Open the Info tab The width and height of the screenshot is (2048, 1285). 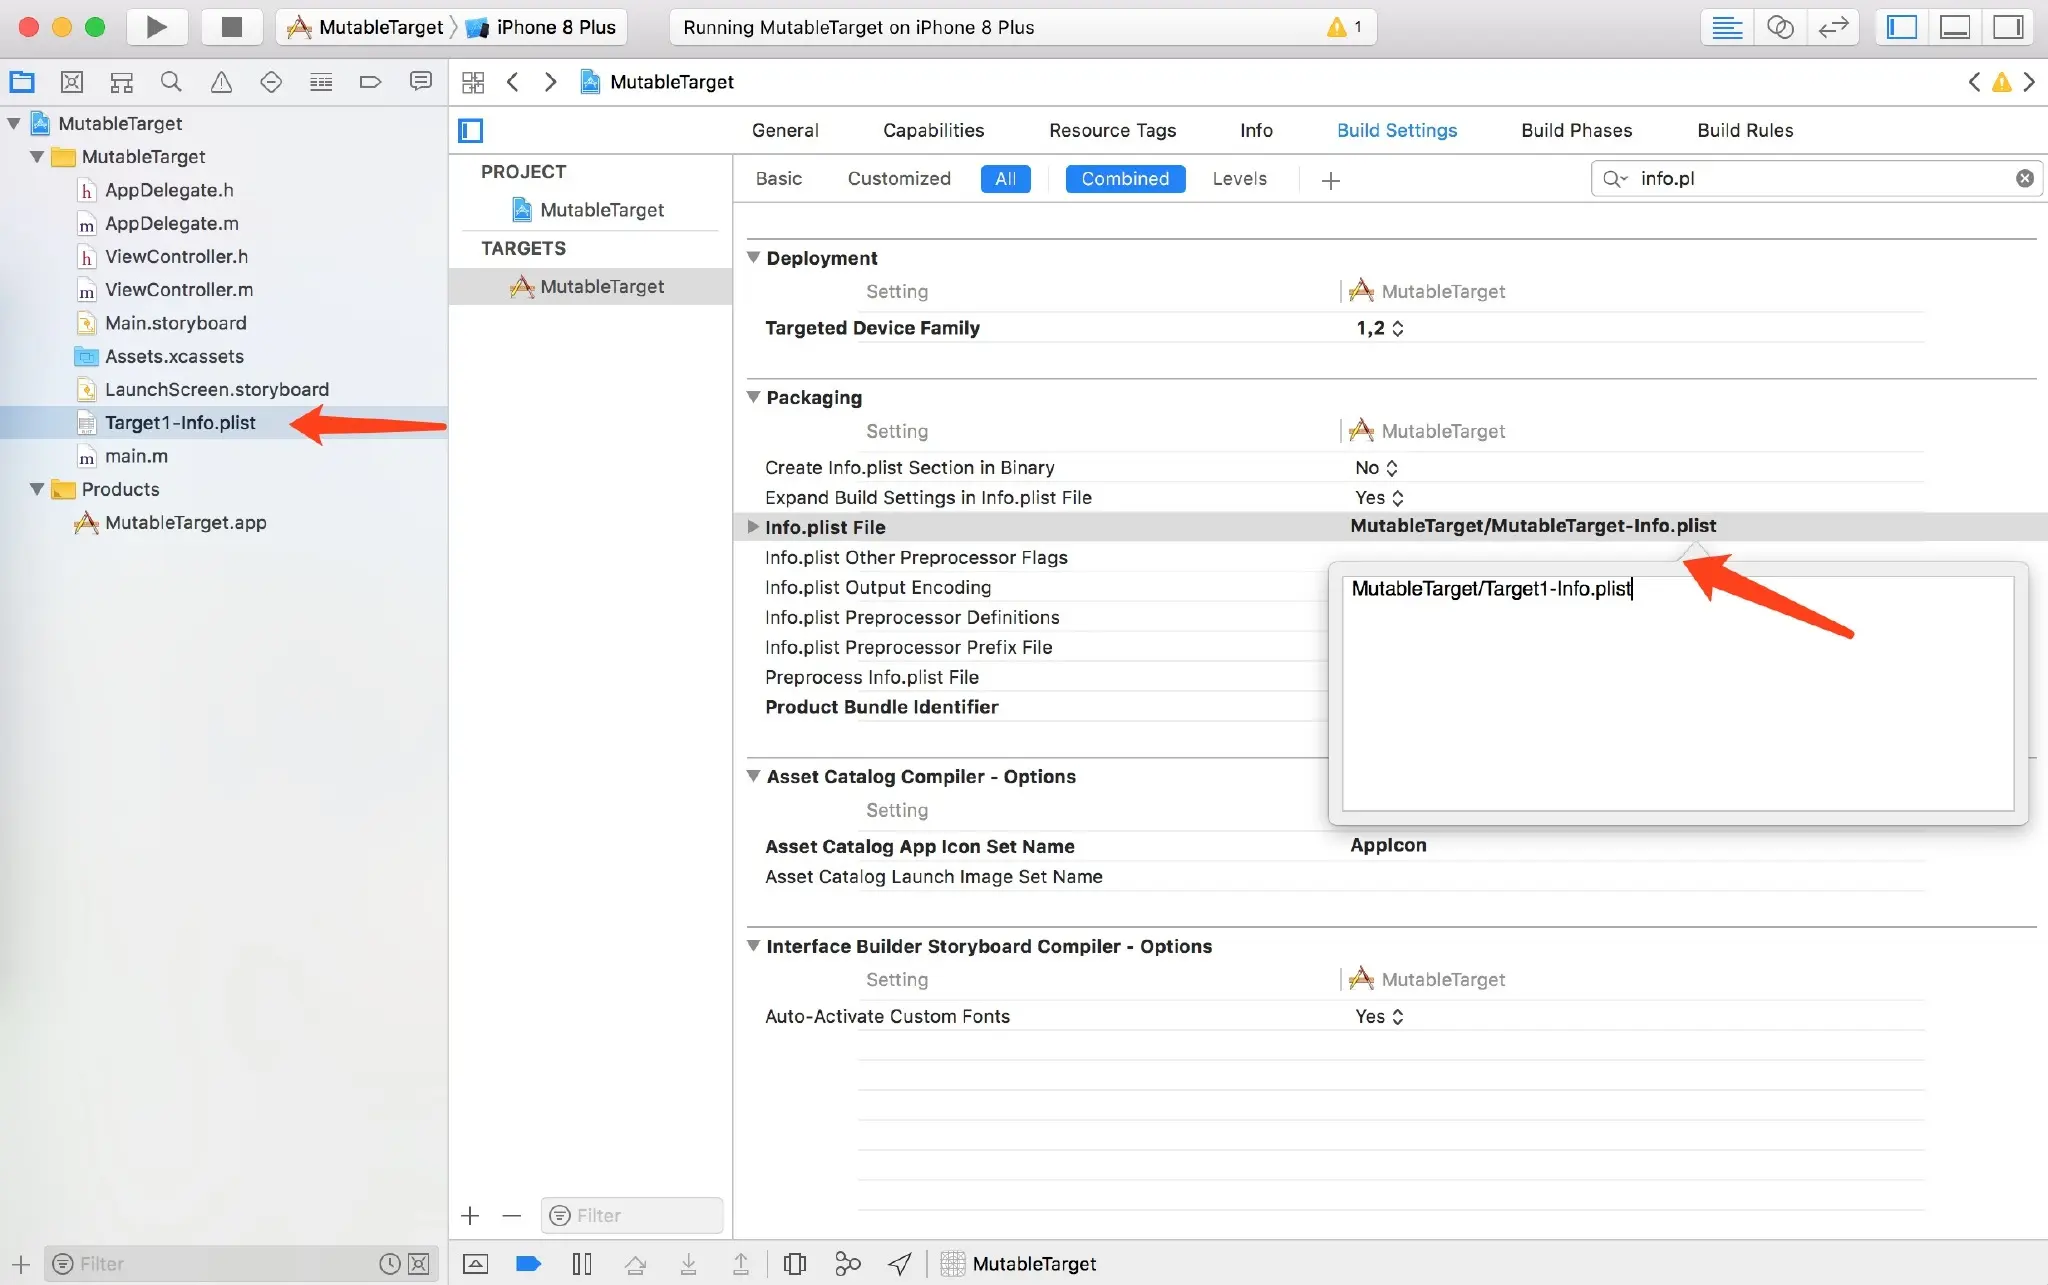(x=1256, y=130)
